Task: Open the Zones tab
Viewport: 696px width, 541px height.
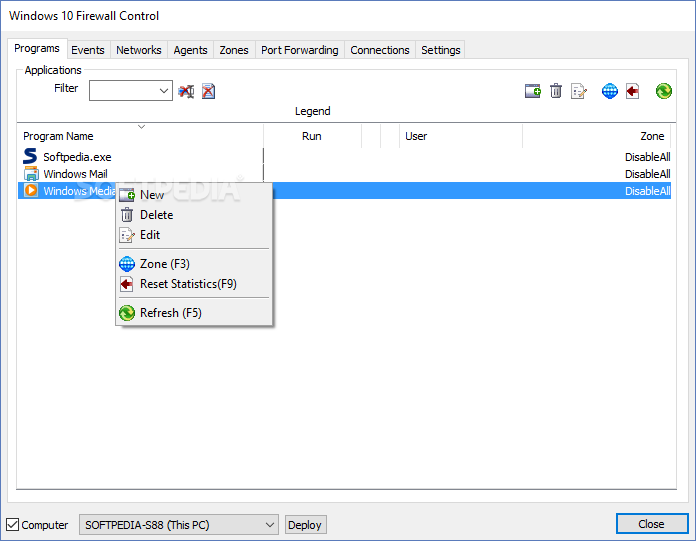Action: tap(234, 50)
